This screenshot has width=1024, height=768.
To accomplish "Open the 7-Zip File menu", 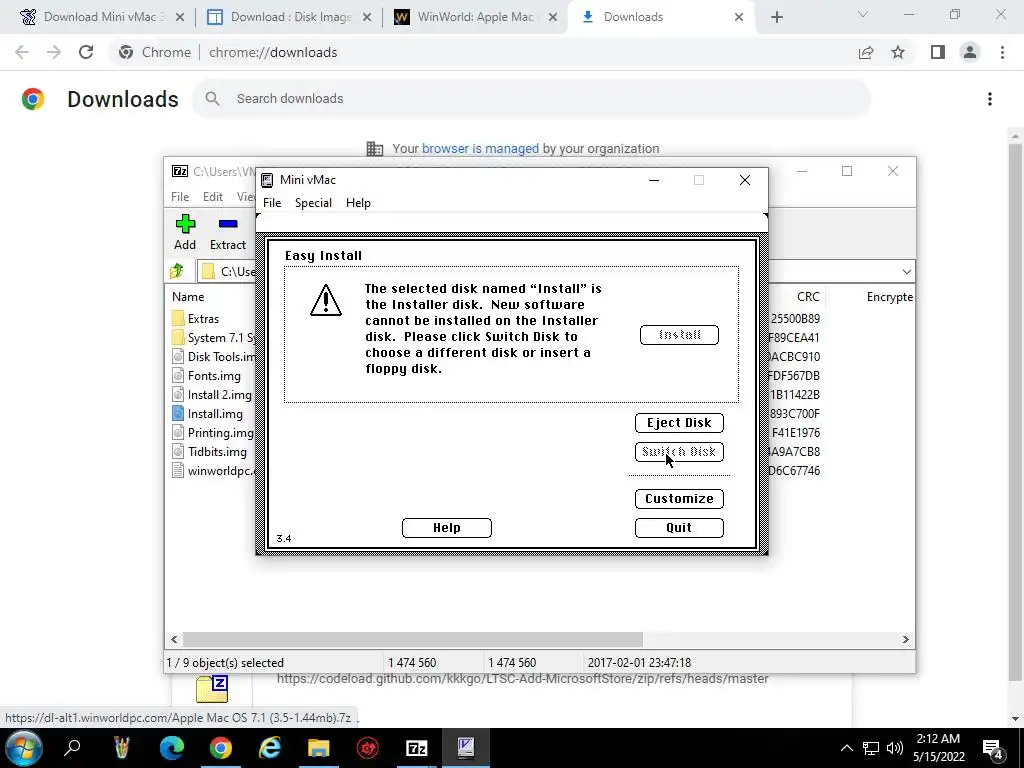I will pyautogui.click(x=180, y=197).
